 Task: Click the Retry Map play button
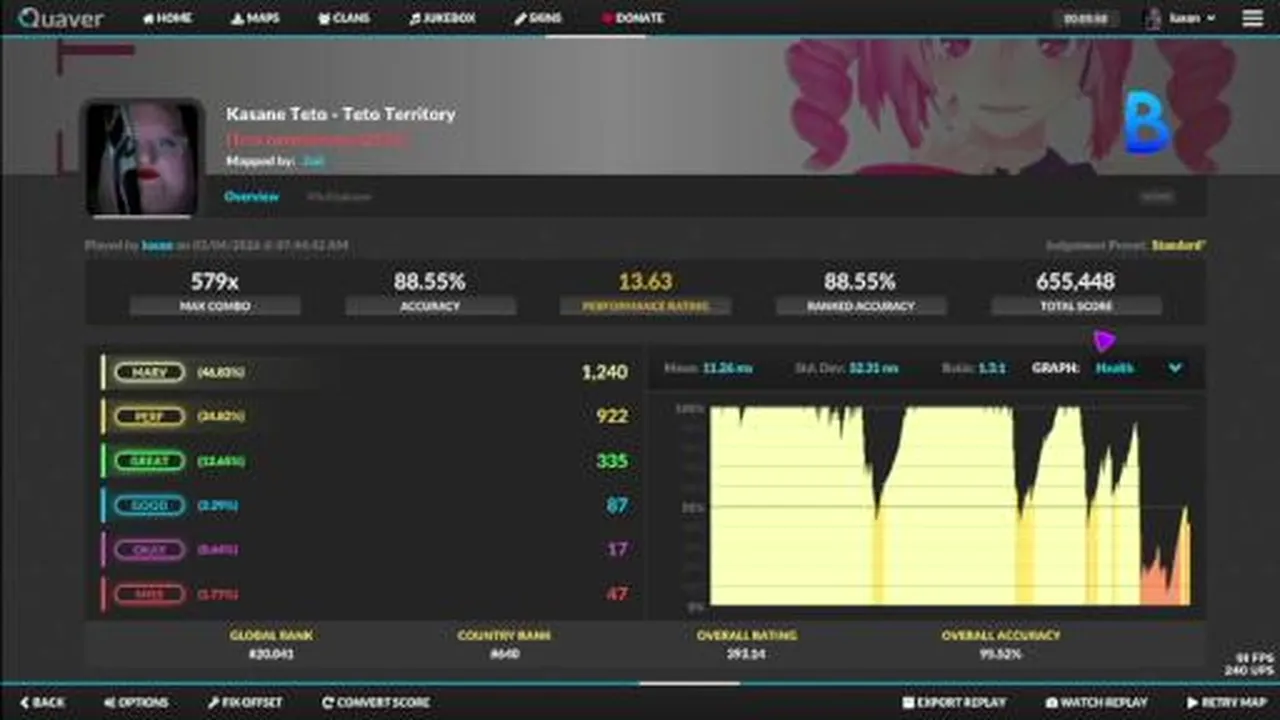pos(1227,703)
